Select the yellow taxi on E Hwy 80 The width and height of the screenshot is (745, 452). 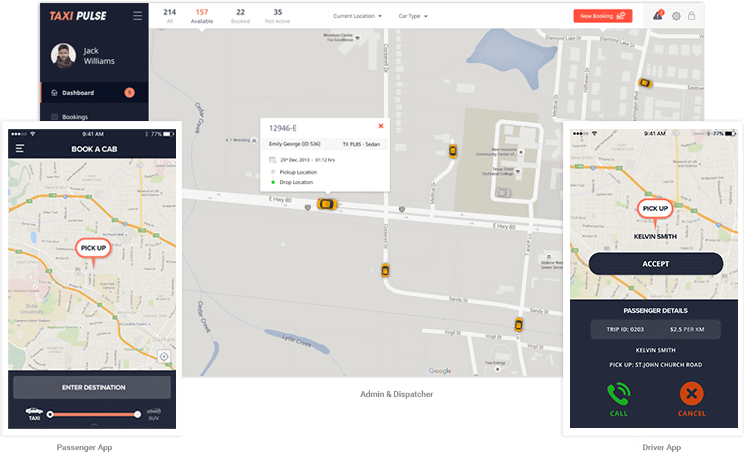coord(327,204)
